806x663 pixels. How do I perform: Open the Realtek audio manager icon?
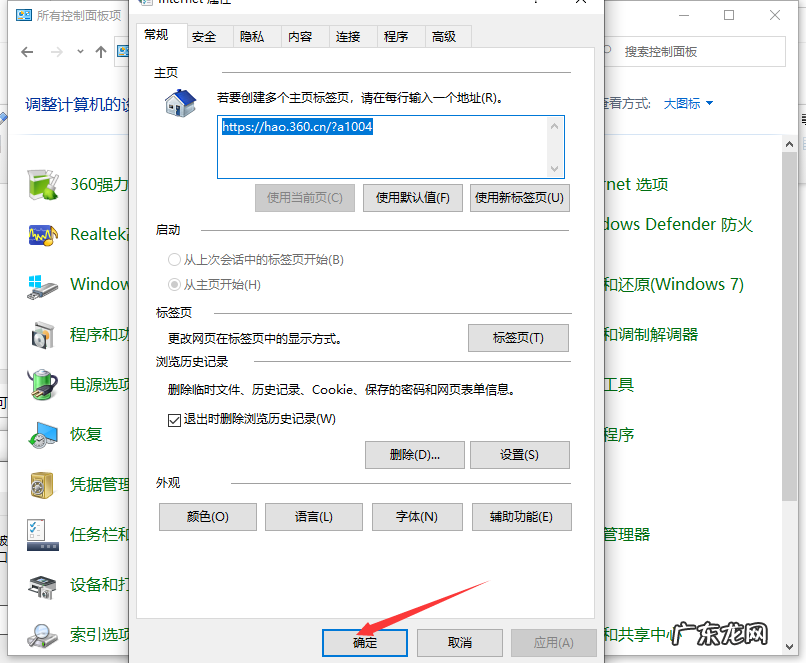coord(42,234)
